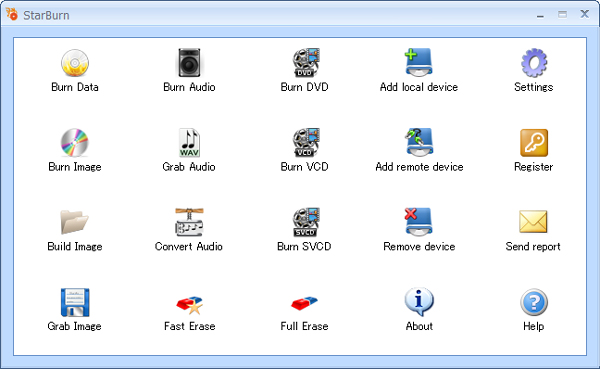The image size is (600, 369).
Task: Click Remove device drive icon
Action: [419, 222]
